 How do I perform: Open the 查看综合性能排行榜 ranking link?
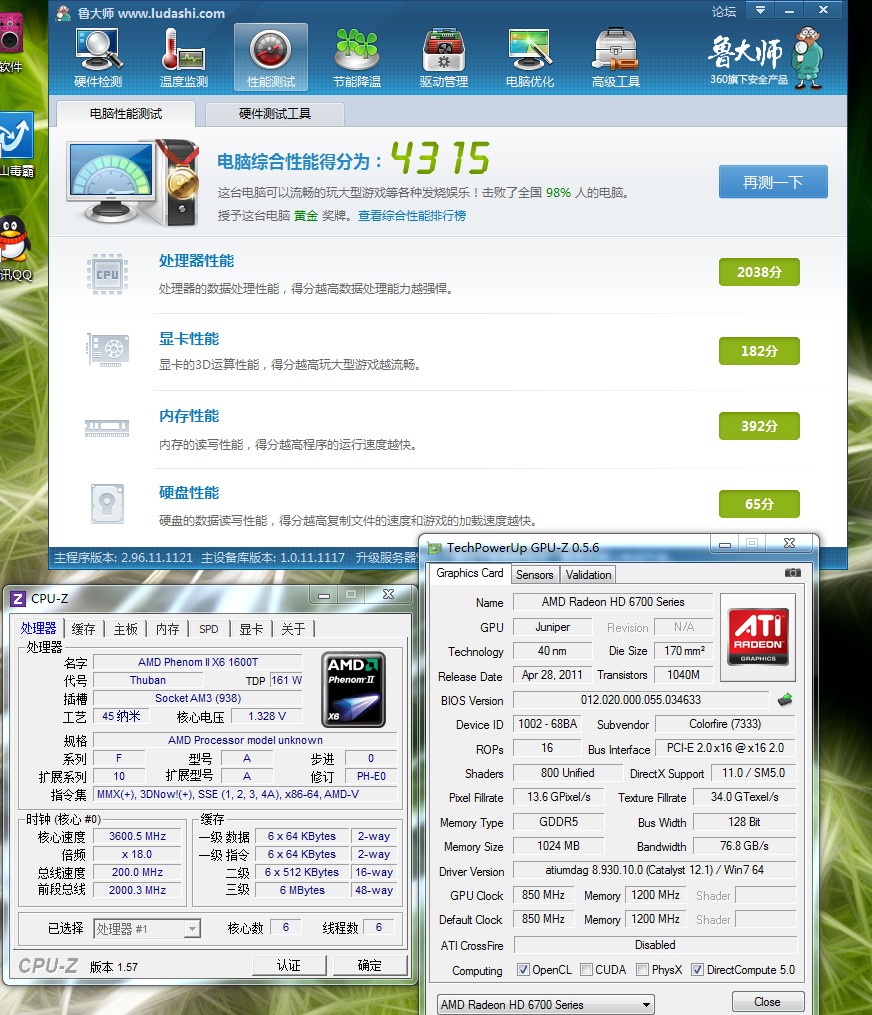tap(412, 216)
